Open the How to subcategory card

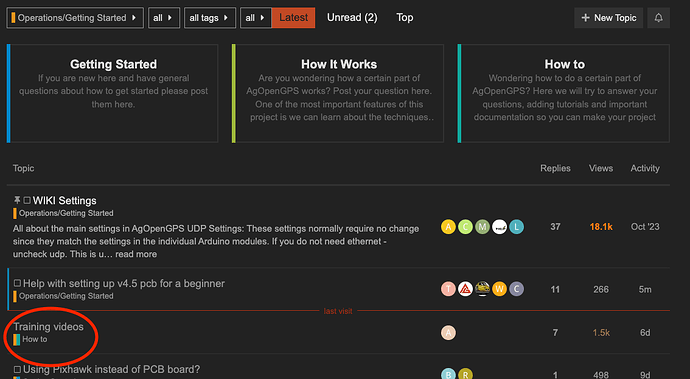coord(564,93)
